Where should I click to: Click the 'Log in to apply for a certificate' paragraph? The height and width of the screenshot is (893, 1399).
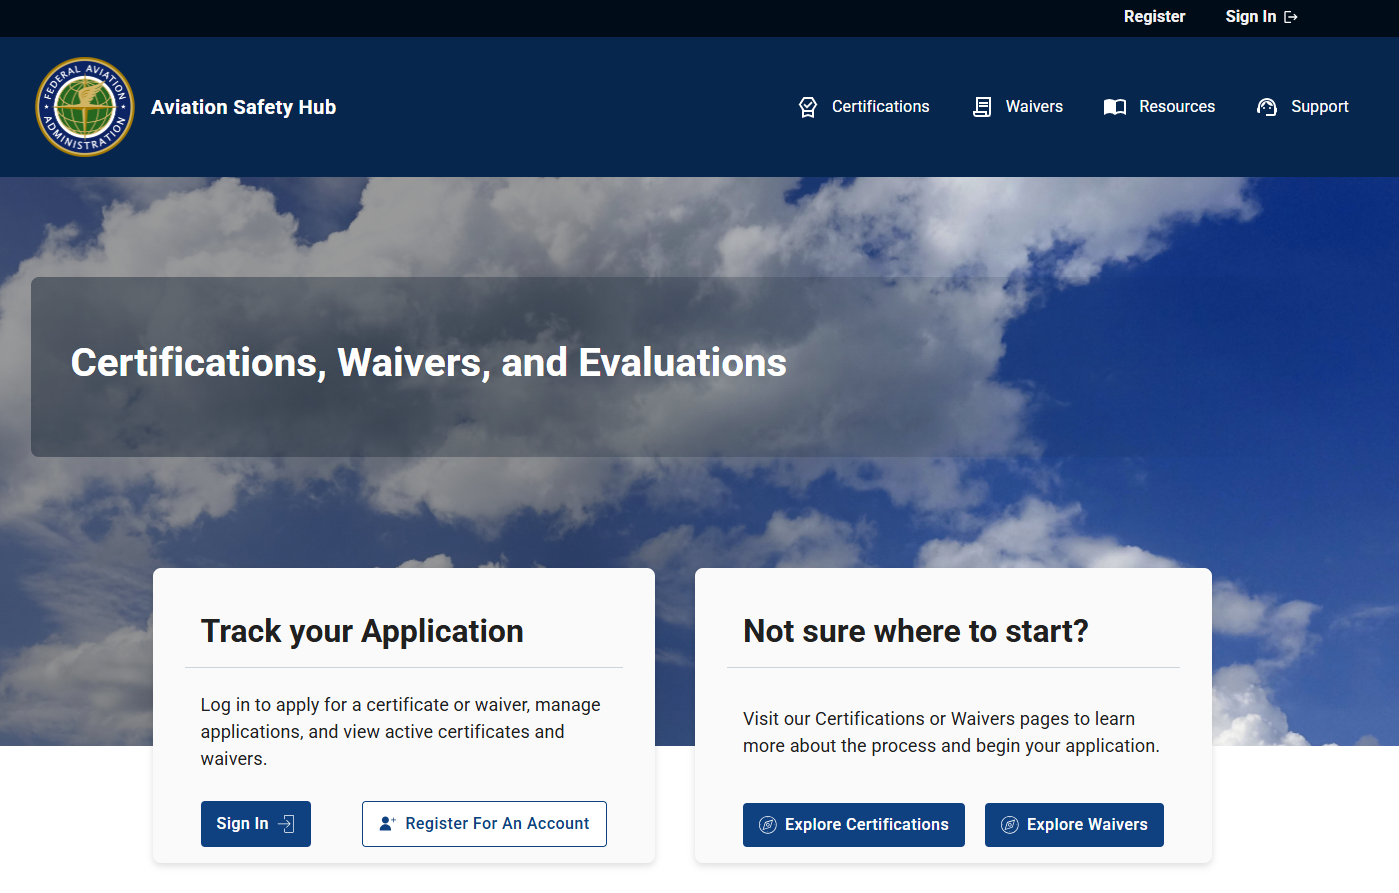point(401,732)
